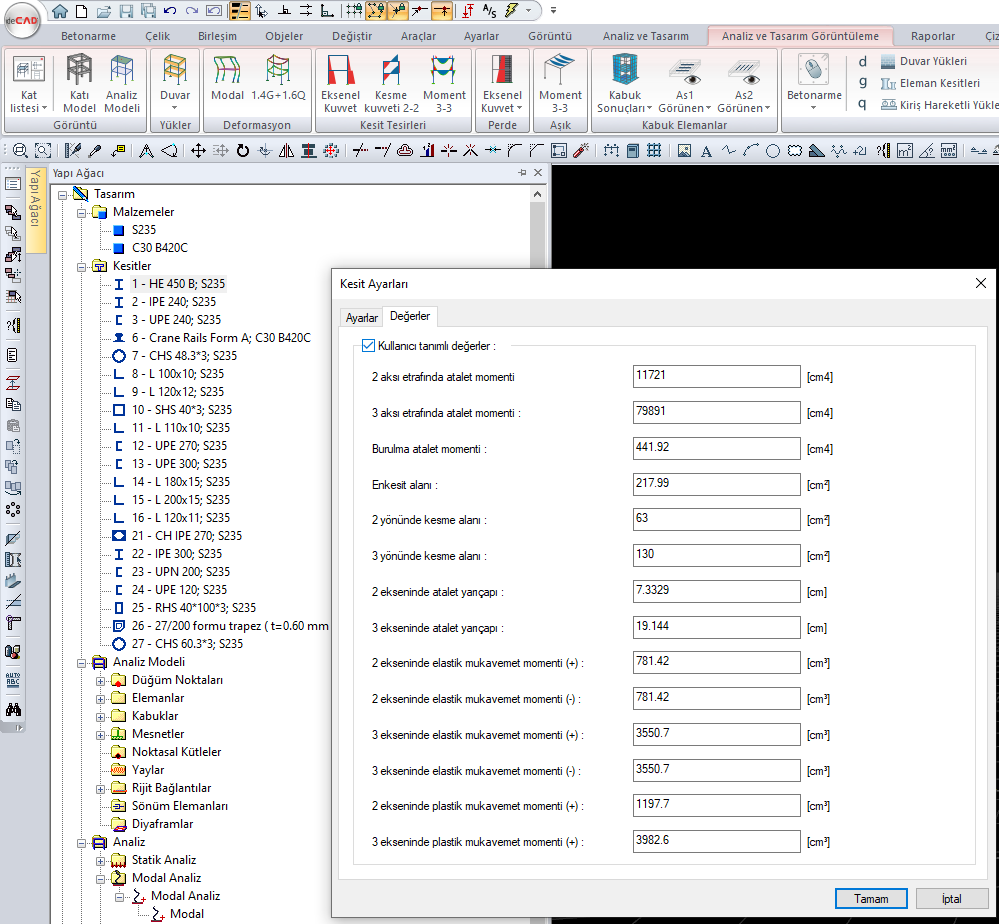999x924 pixels.
Task: Create a new blank document
Action: (81, 11)
